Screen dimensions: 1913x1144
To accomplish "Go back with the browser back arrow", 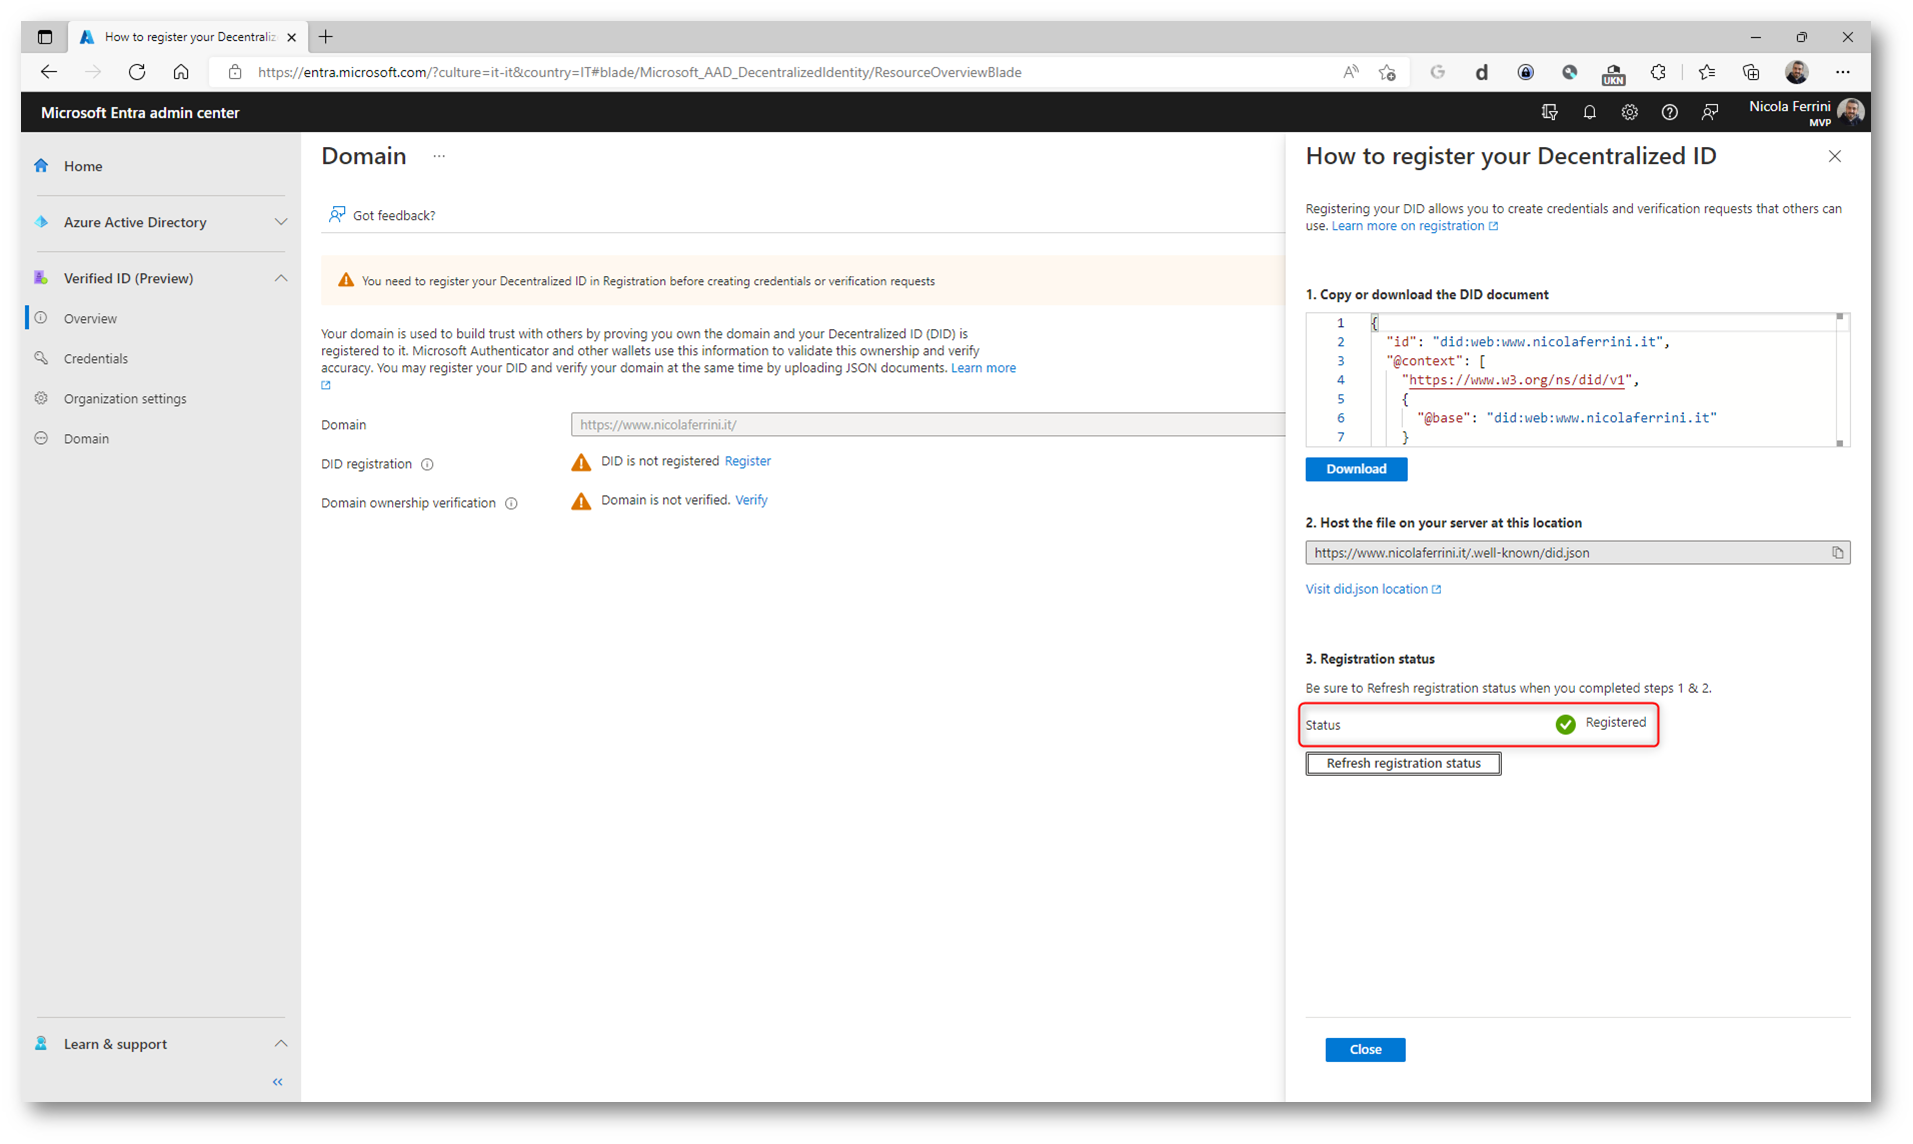I will click(49, 72).
